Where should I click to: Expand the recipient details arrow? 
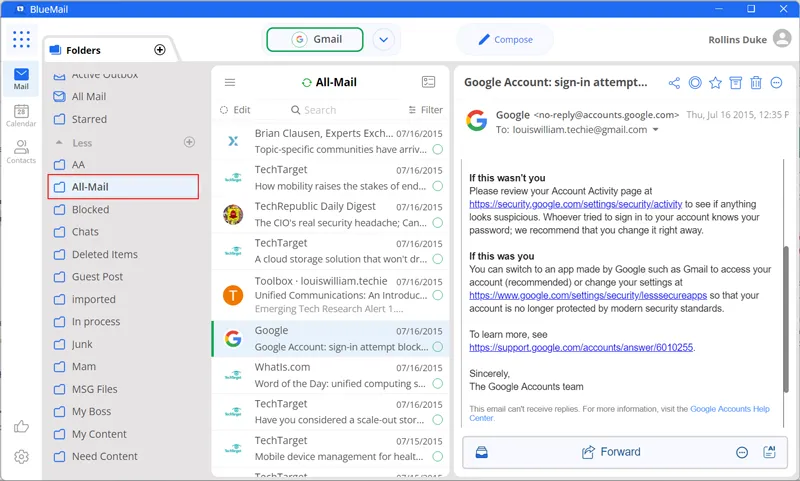pyautogui.click(x=656, y=130)
